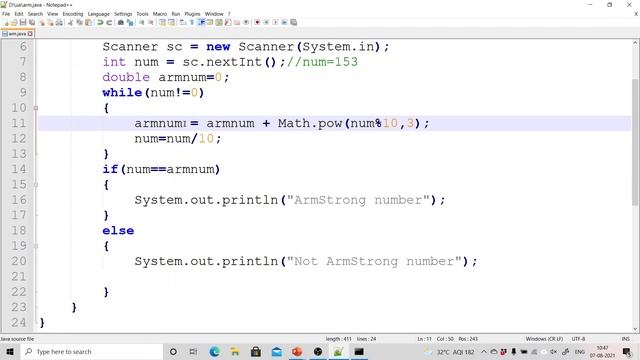Redo edit with the Redo arrow icon
640x360 pixels.
point(109,22)
